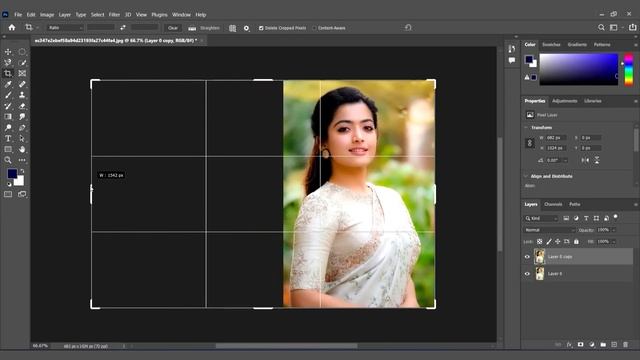Click the hue spectrum slider
Image resolution: width=640 pixels, height=360 pixels.
[629, 69]
